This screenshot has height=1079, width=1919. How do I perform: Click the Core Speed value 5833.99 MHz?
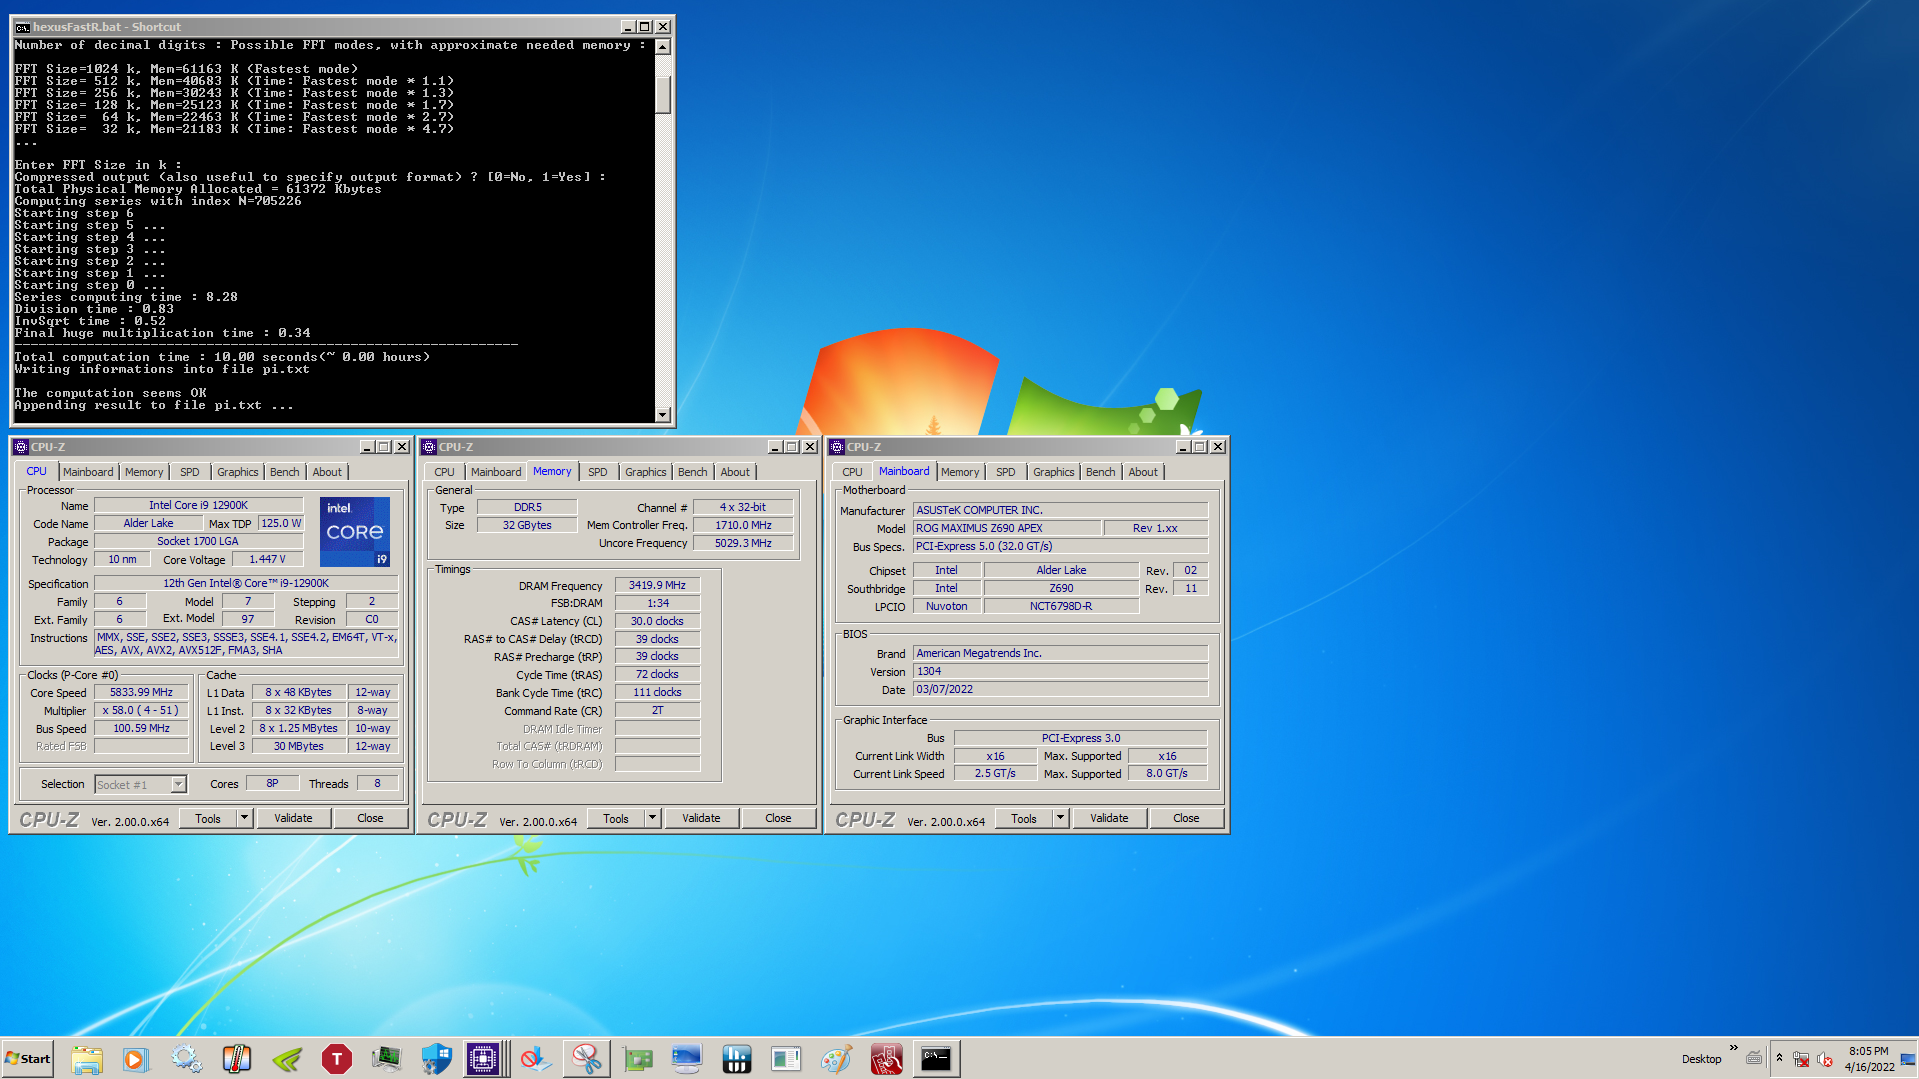pos(141,692)
